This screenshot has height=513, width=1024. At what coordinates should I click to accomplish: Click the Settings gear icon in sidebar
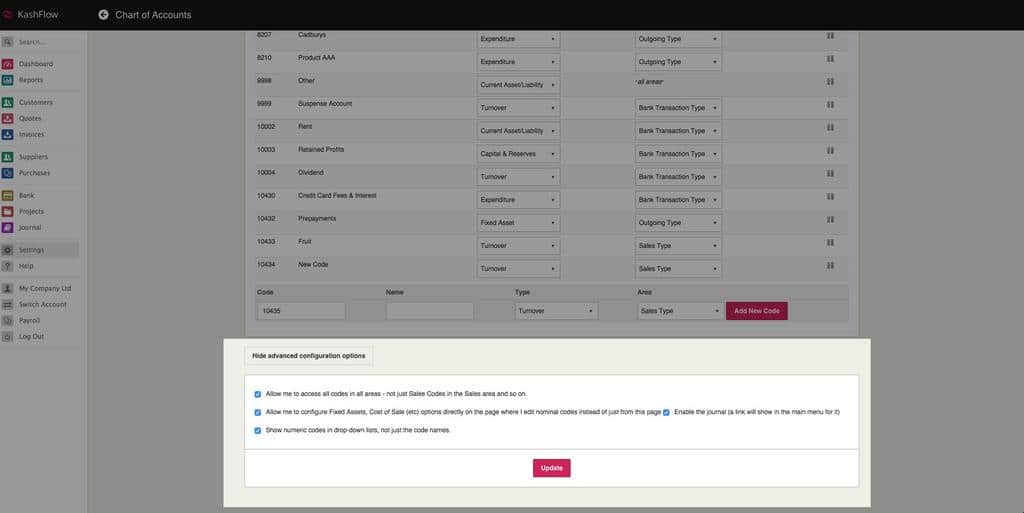tap(8, 250)
